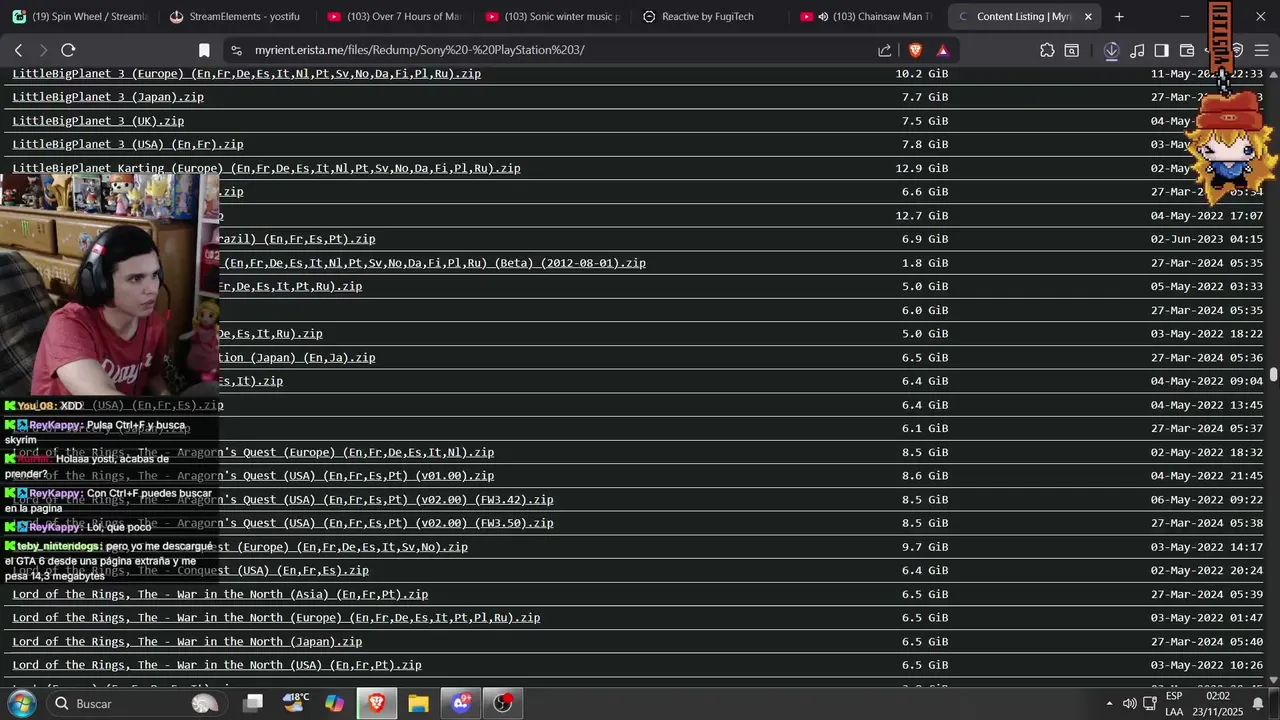Open the Brave main menu hamburger
Screen dimensions: 1280x720
1261,50
